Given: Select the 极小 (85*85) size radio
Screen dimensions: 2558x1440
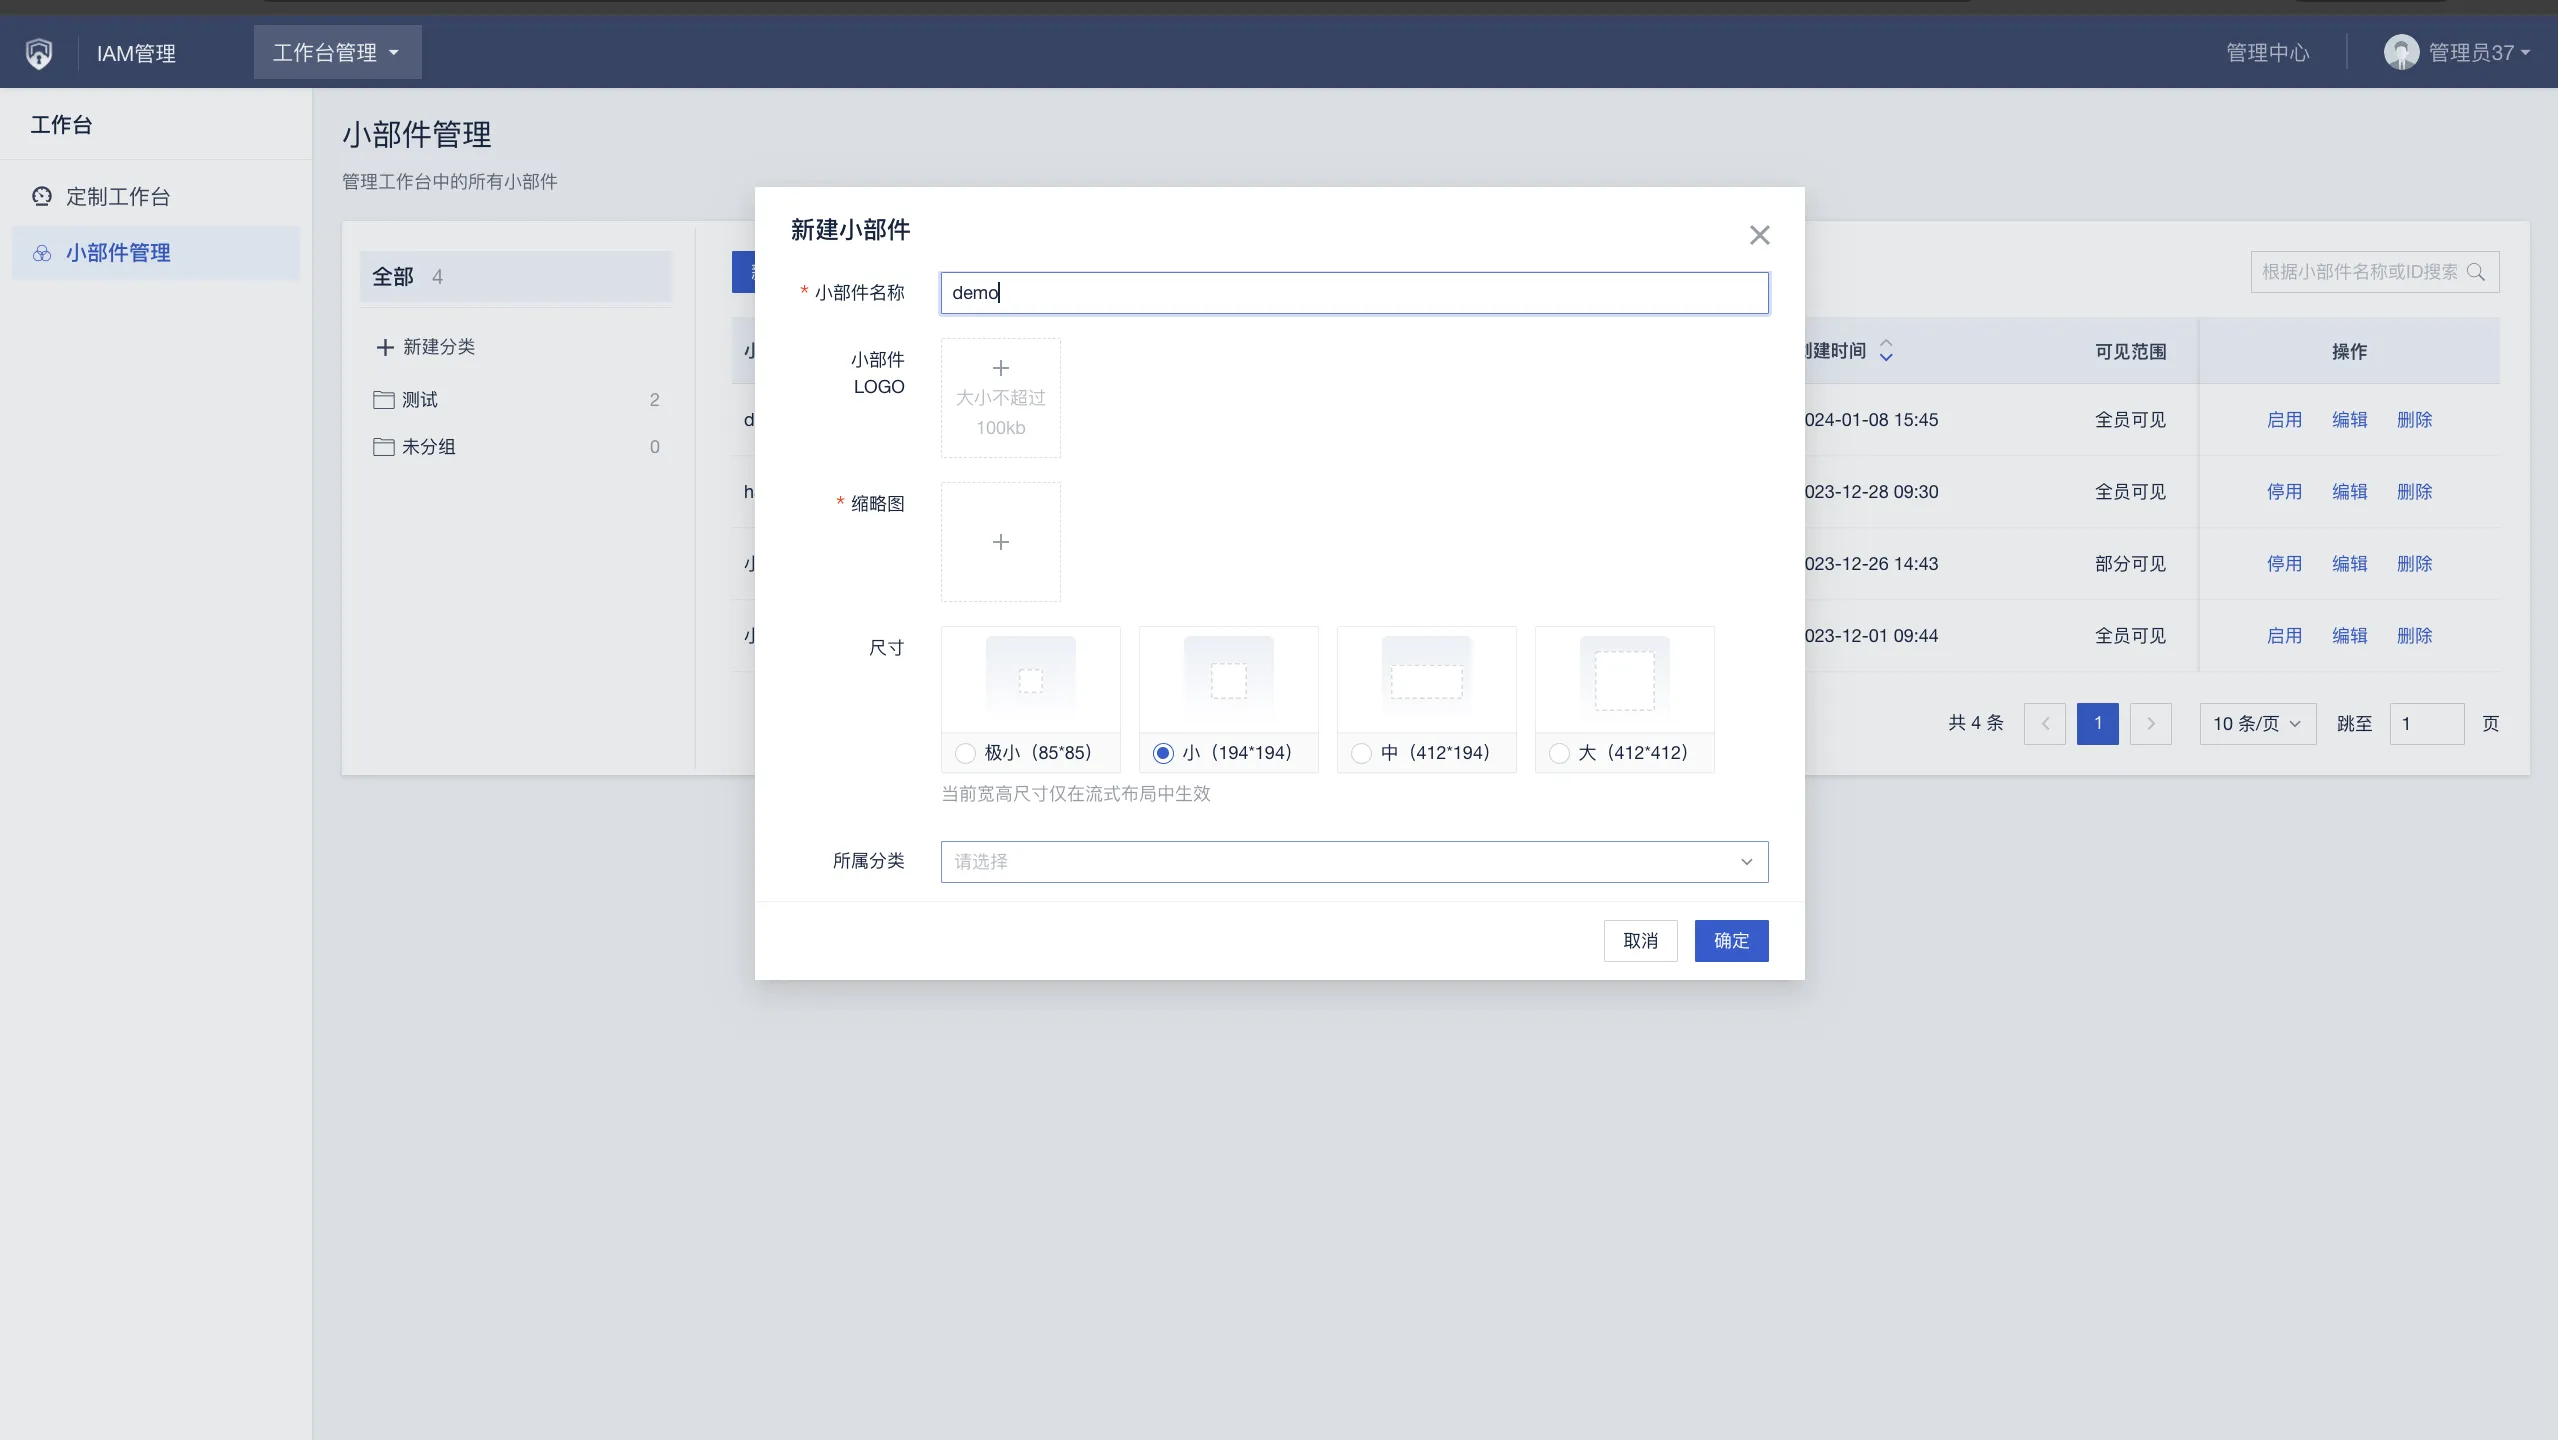Looking at the screenshot, I should (965, 753).
